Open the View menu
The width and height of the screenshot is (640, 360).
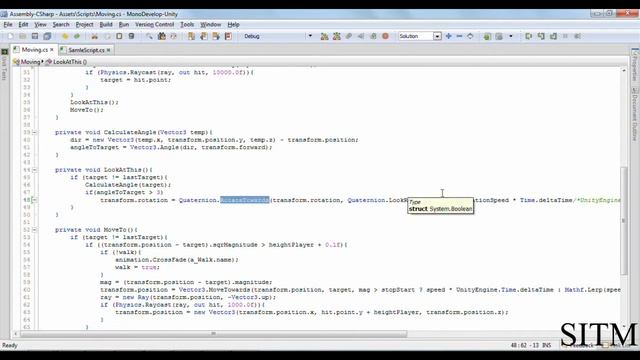(x=40, y=24)
